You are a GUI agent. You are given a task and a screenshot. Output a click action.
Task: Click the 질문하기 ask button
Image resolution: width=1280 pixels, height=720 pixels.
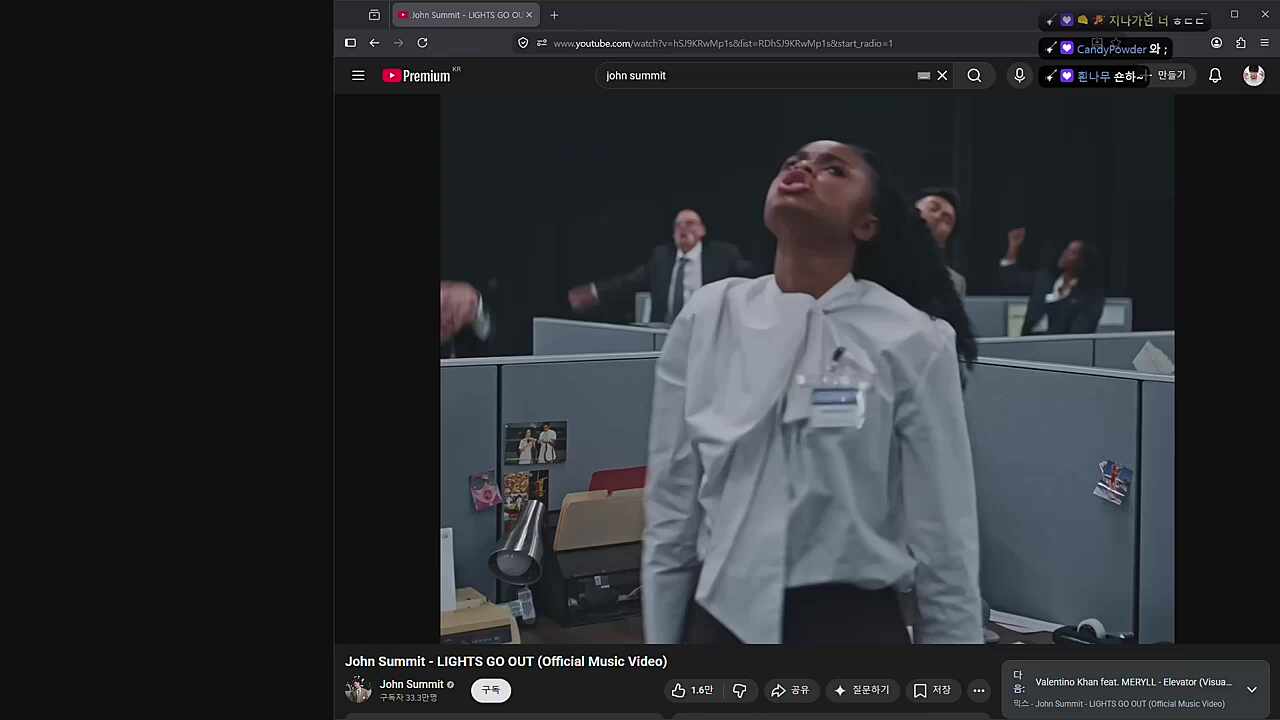(x=862, y=690)
